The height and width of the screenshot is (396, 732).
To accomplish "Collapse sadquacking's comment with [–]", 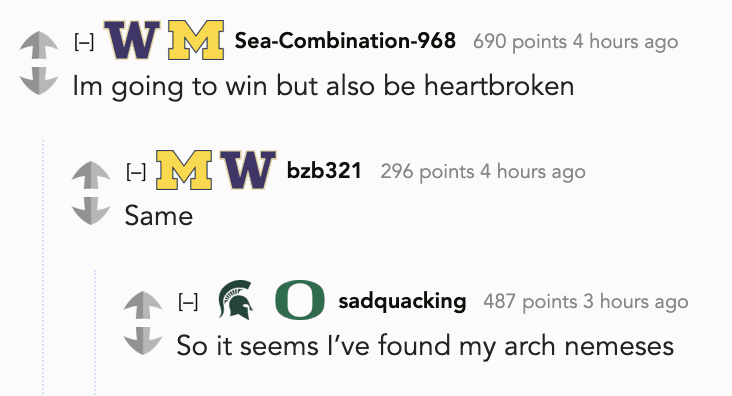I will [x=188, y=302].
